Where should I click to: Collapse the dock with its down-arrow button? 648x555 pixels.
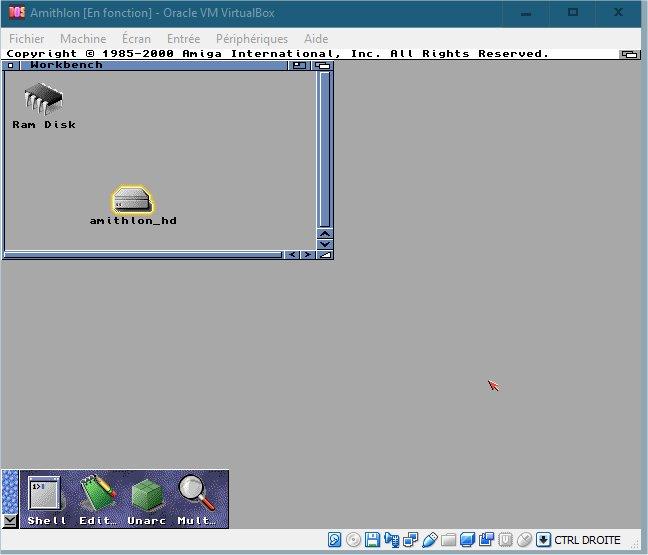10,521
